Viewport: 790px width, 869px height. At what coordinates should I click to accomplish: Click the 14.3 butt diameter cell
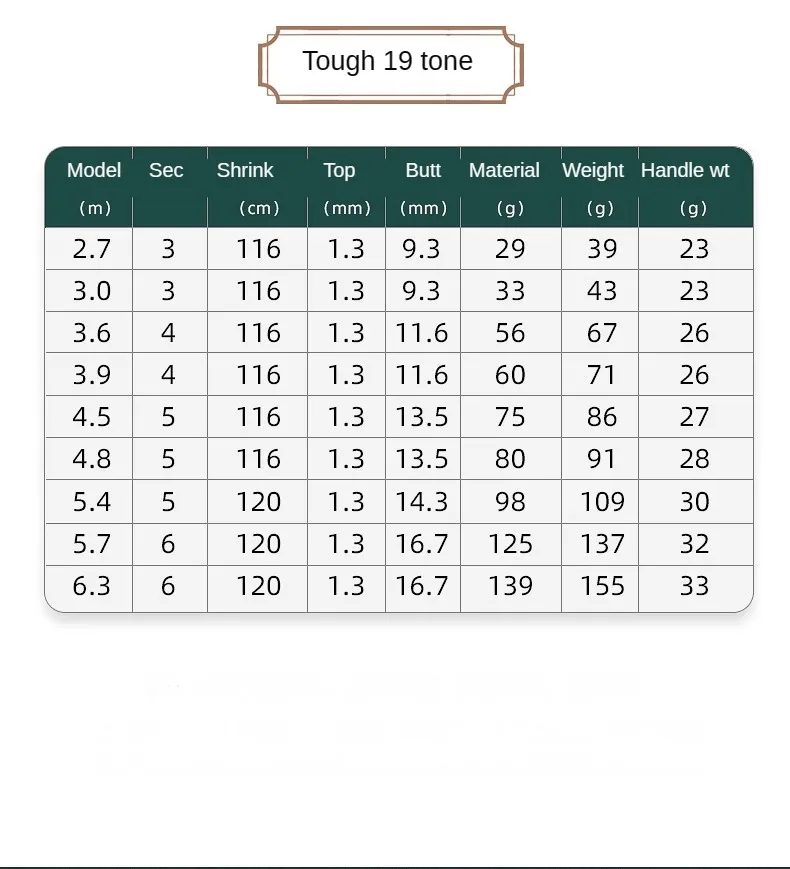422,502
